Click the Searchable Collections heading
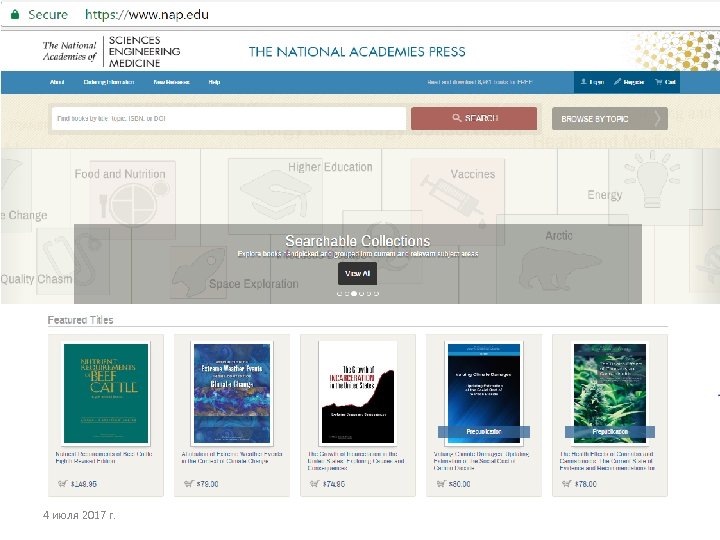Screen dimensions: 720x540 [x=358, y=241]
